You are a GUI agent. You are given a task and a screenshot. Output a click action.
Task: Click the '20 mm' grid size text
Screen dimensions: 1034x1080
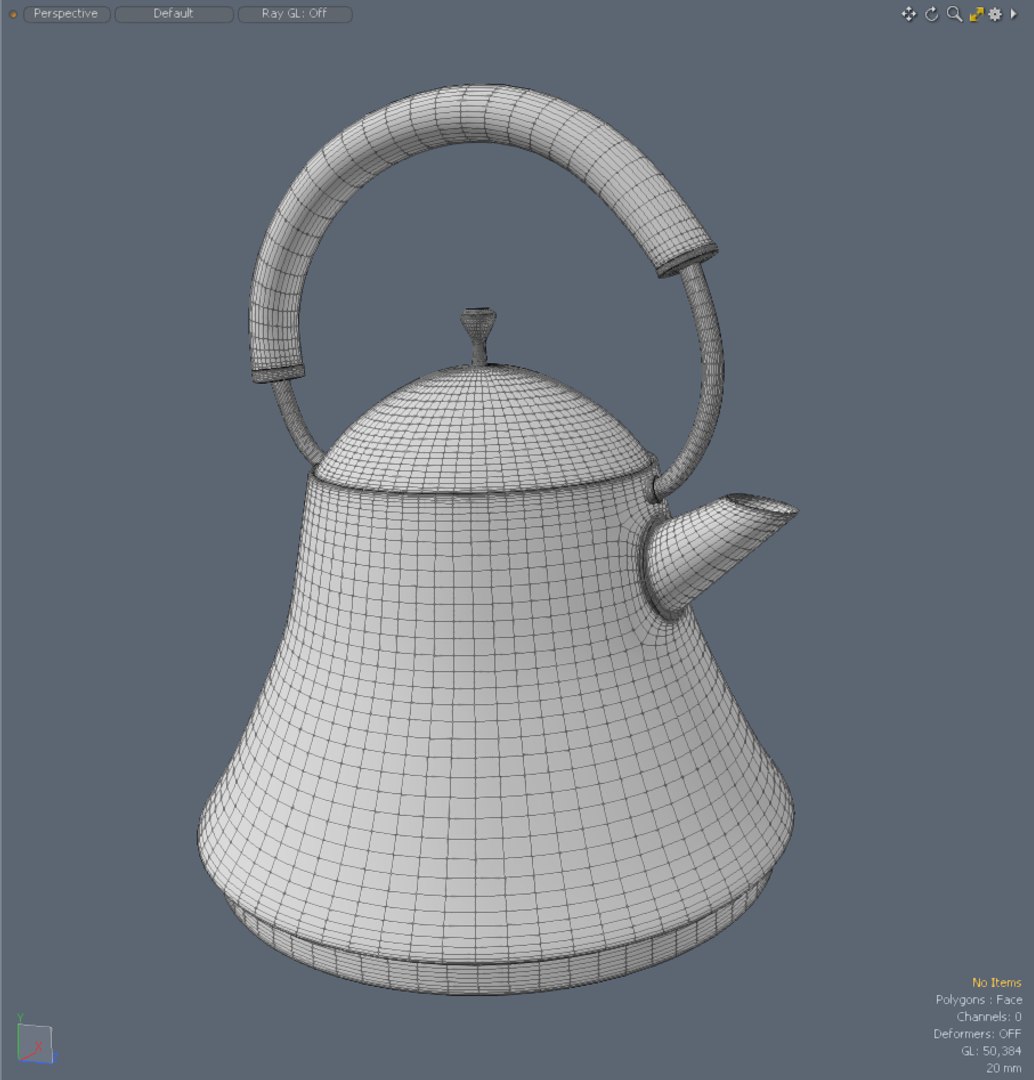[1004, 1068]
